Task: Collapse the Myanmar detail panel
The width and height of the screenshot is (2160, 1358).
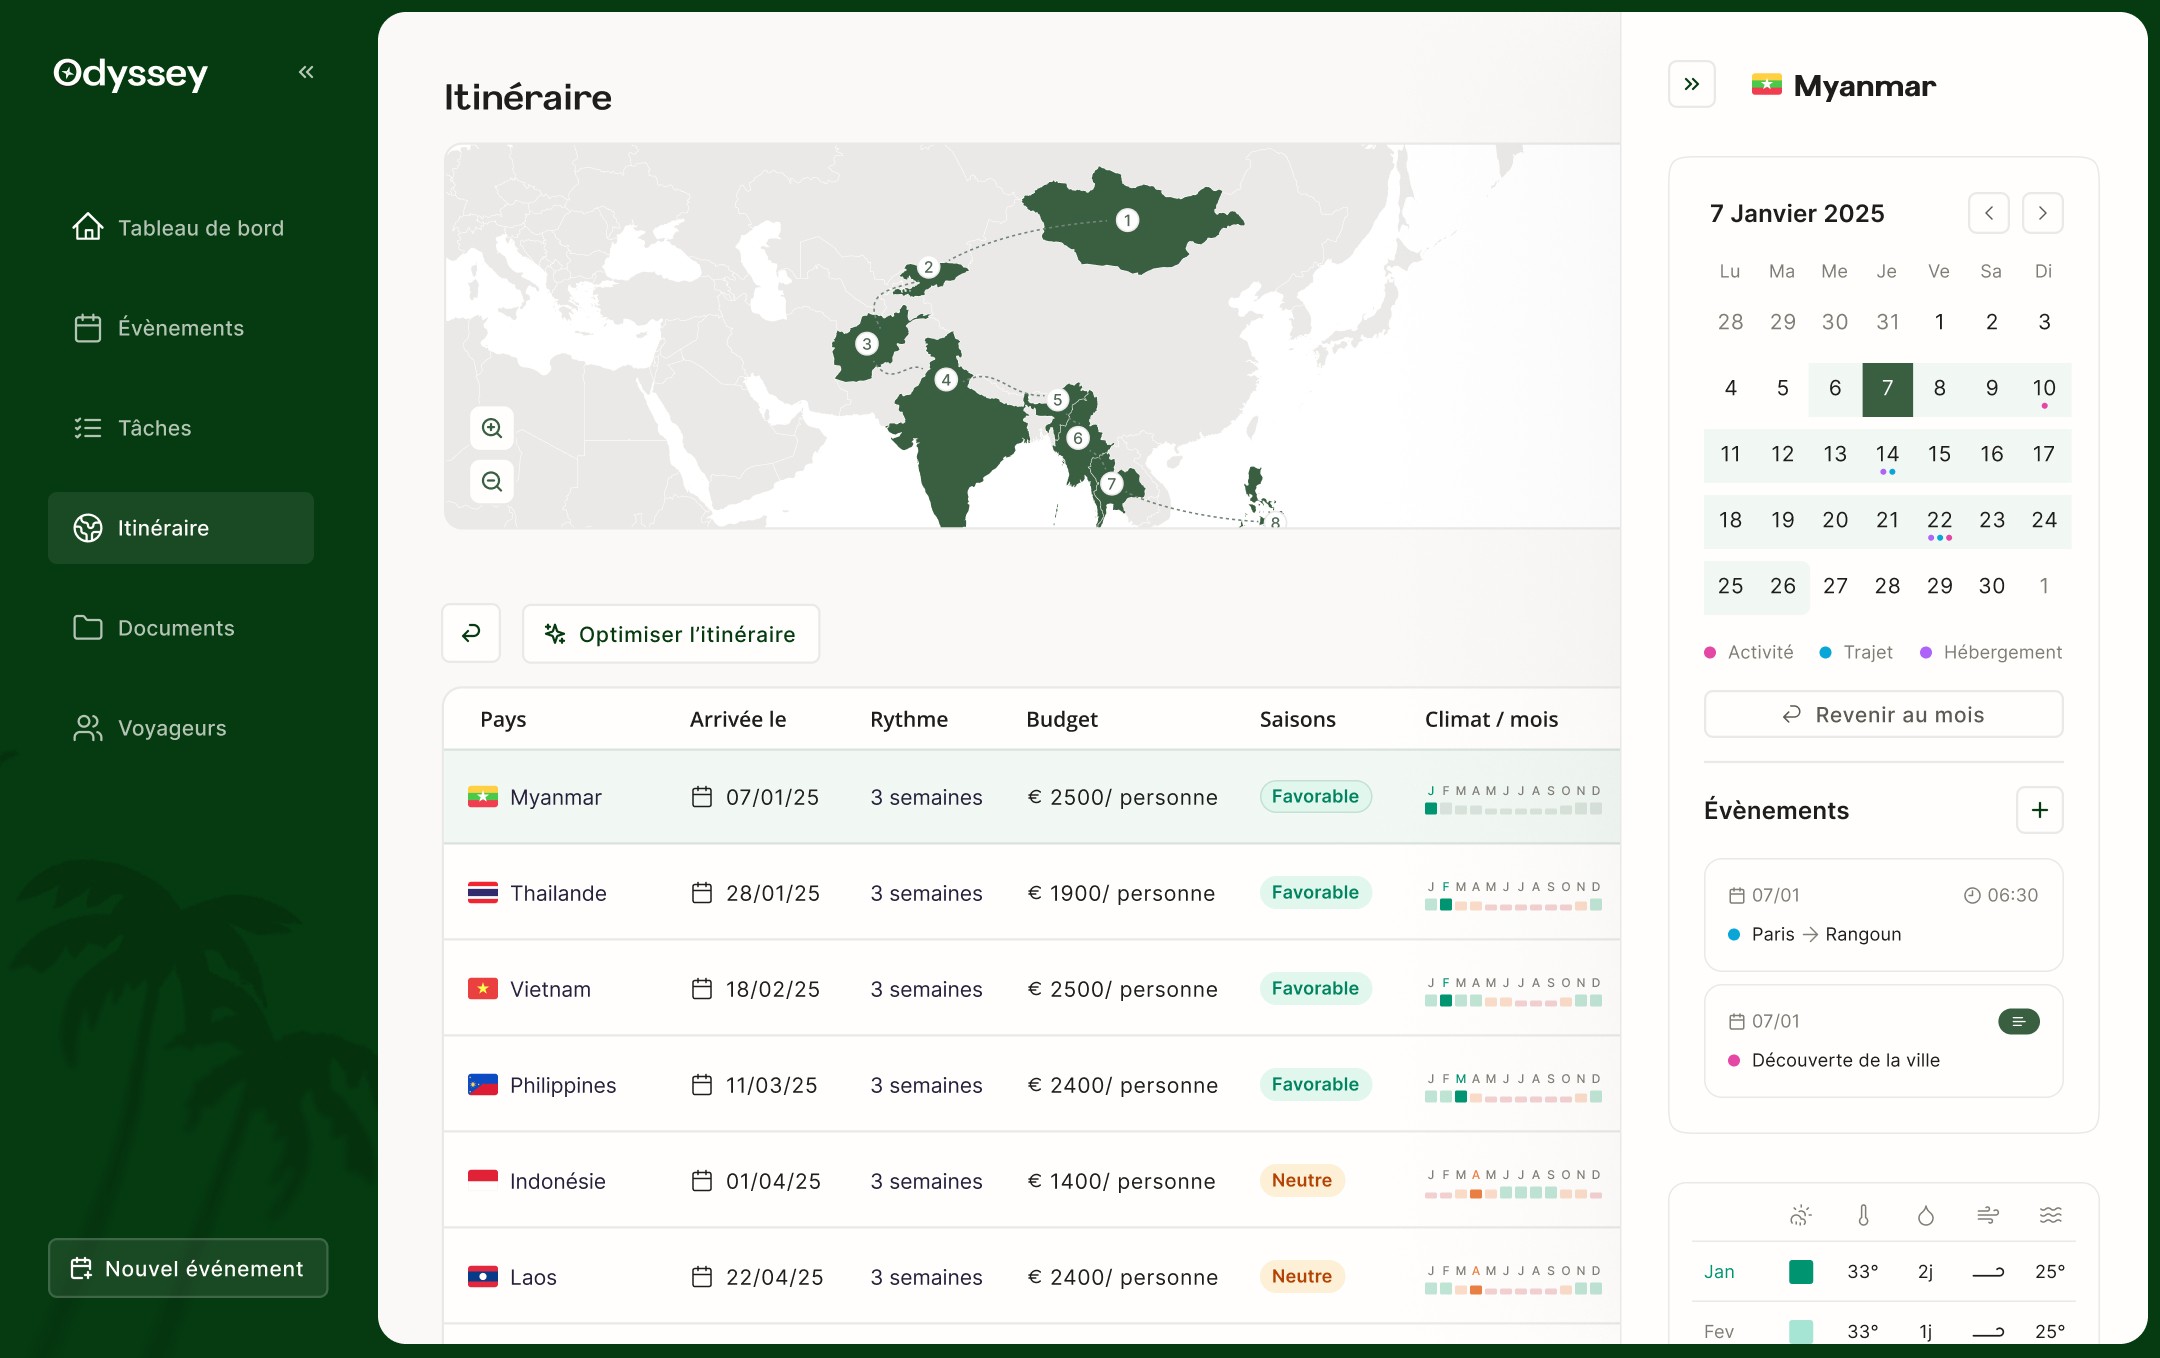Action: 1691,84
